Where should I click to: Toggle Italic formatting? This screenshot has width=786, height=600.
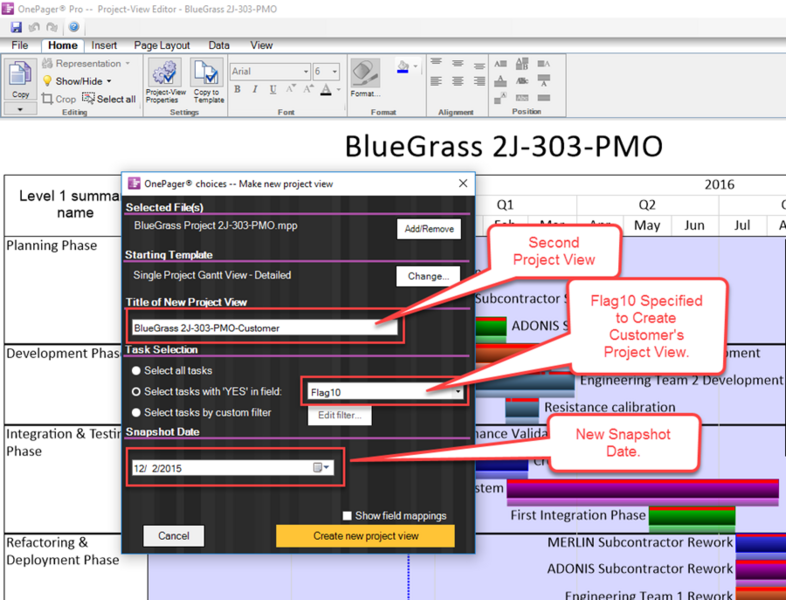click(x=255, y=89)
